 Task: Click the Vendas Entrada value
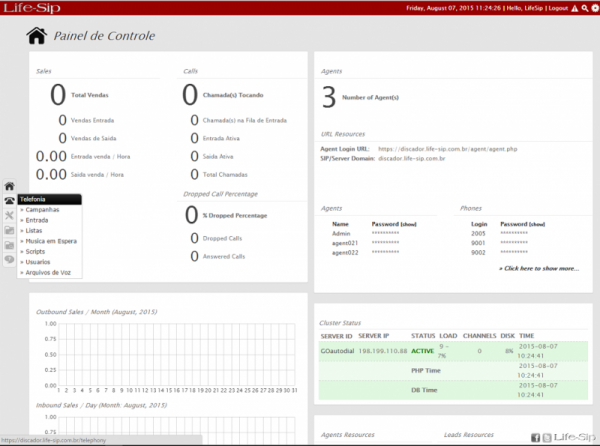[x=62, y=120]
